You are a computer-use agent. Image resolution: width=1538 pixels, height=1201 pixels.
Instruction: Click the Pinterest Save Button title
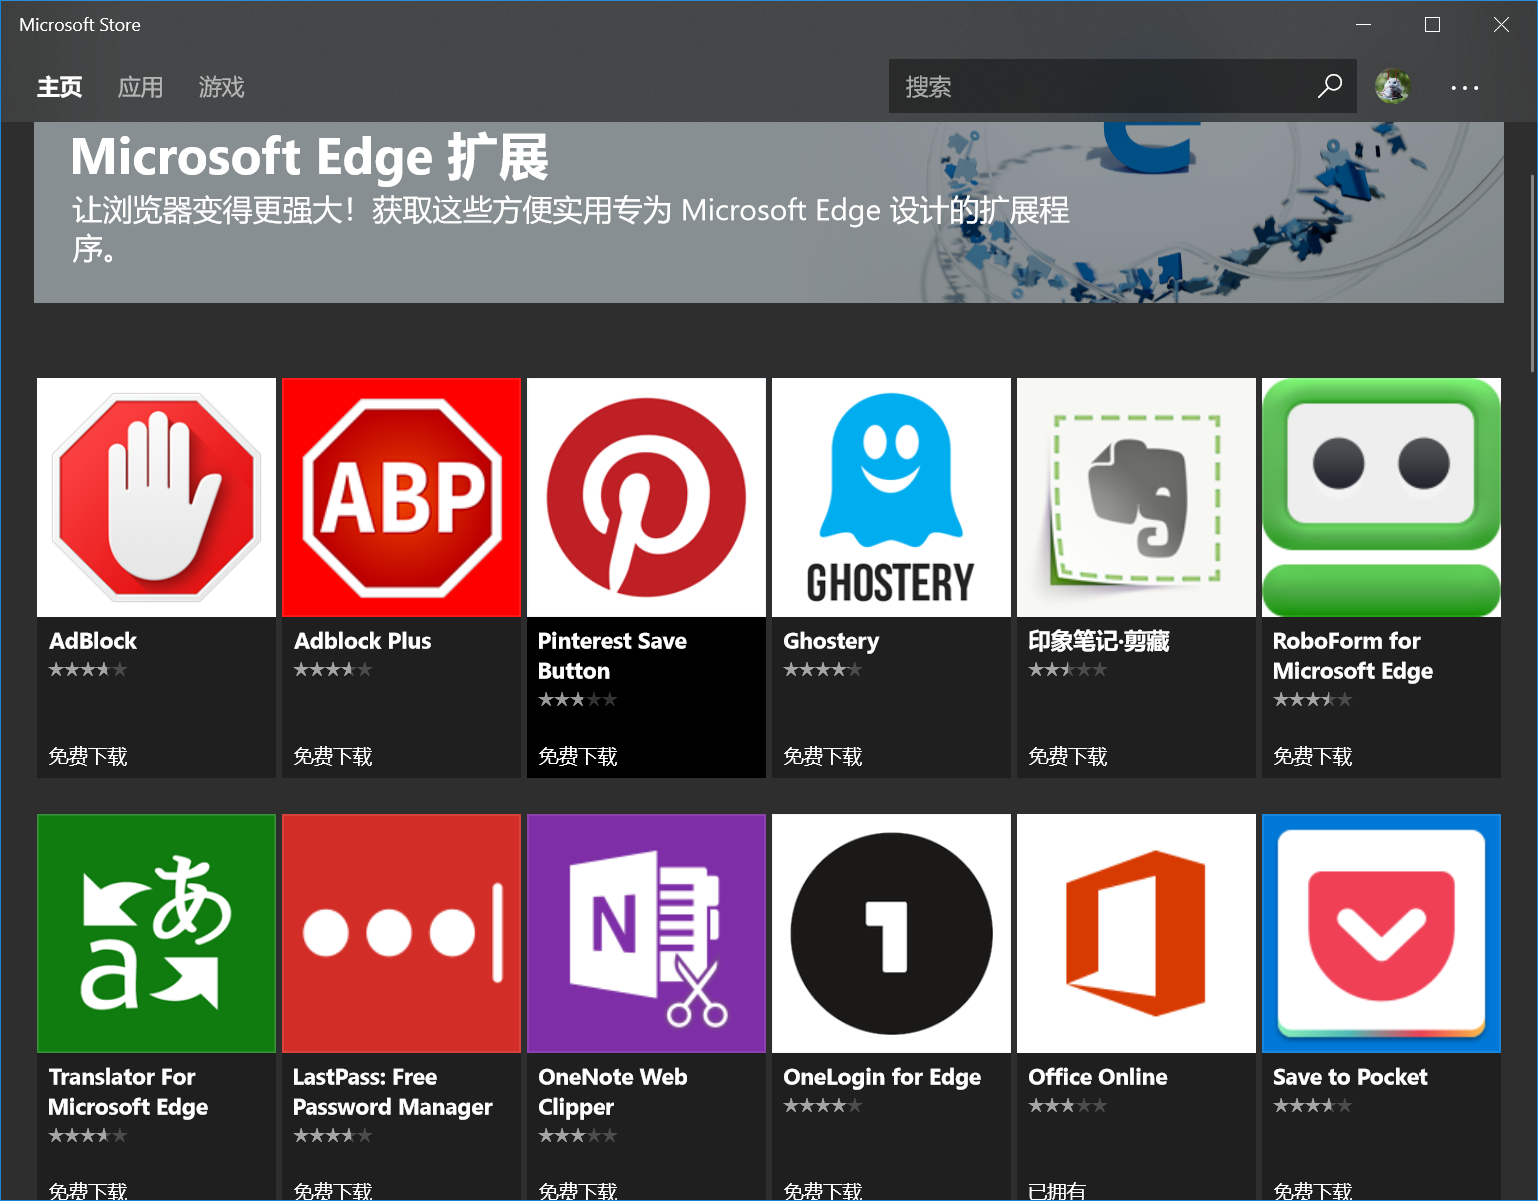[x=612, y=656]
